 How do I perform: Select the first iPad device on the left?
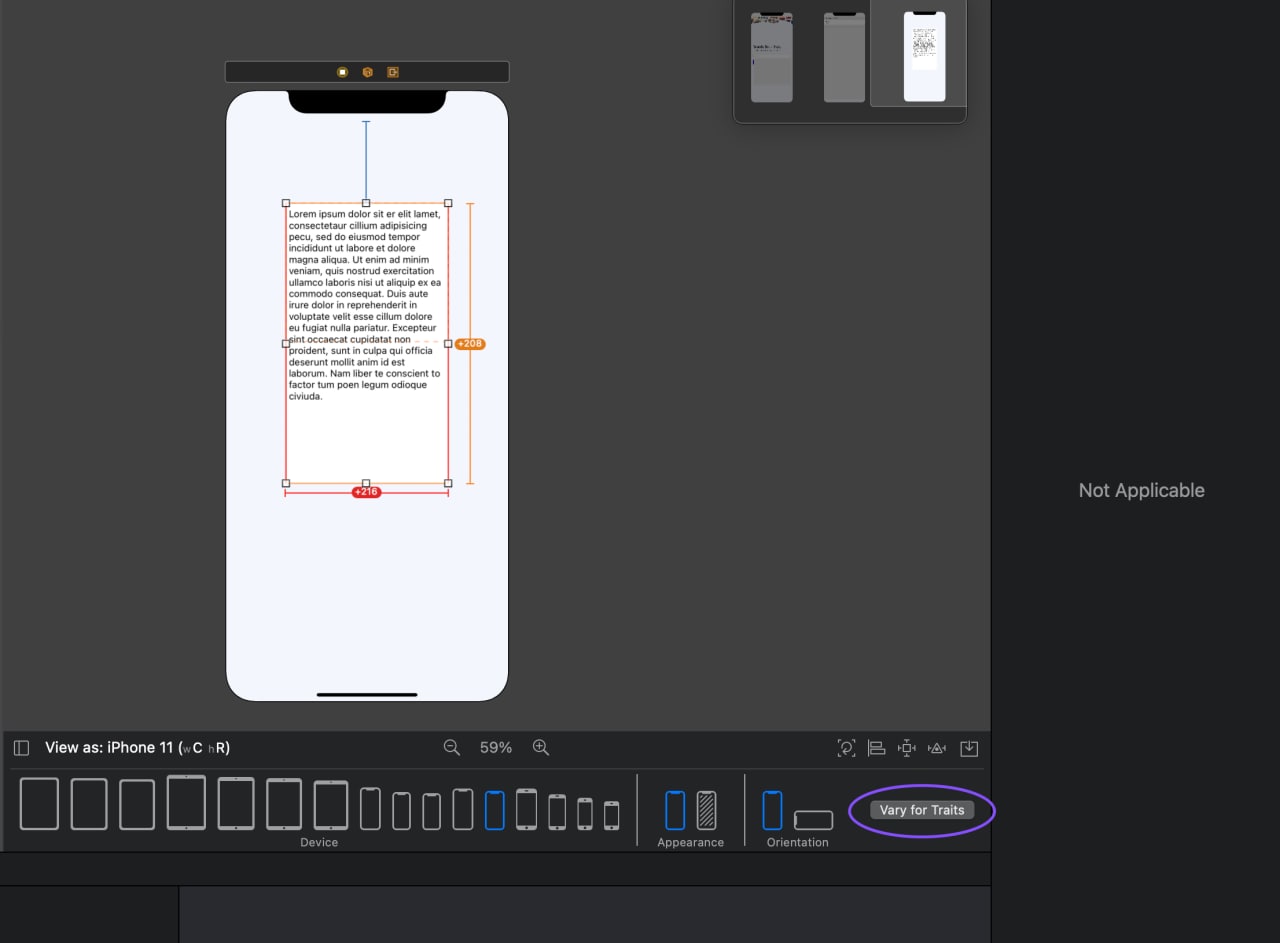click(39, 804)
